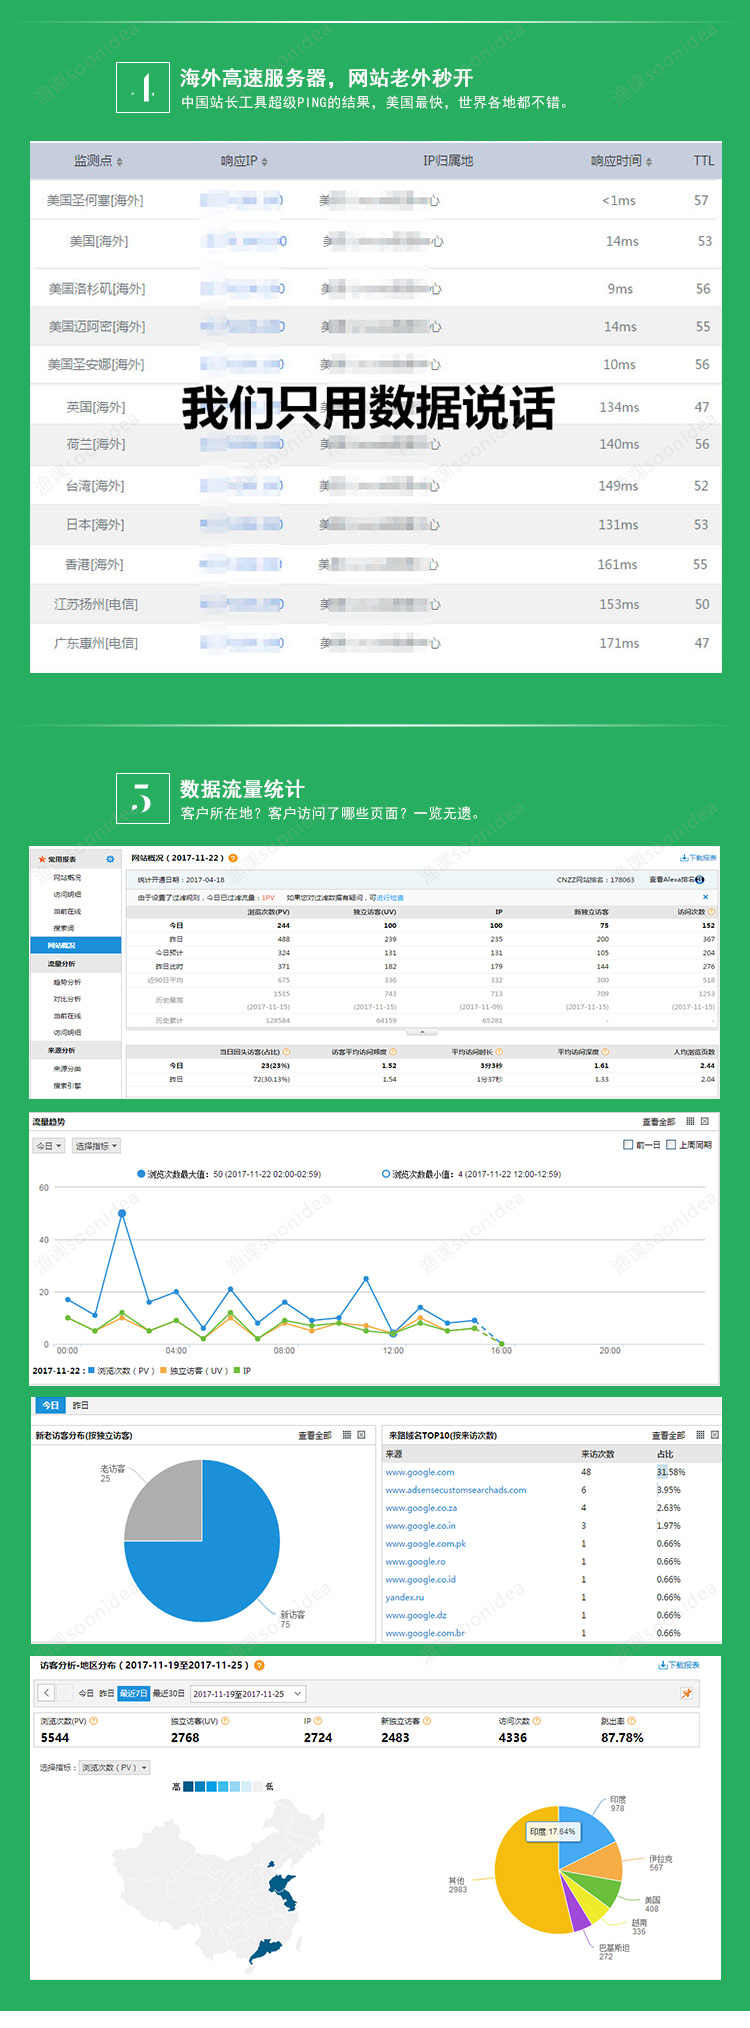Switch to the 昨日 tab above pie chart
The height and width of the screenshot is (2028, 750).
point(80,1405)
